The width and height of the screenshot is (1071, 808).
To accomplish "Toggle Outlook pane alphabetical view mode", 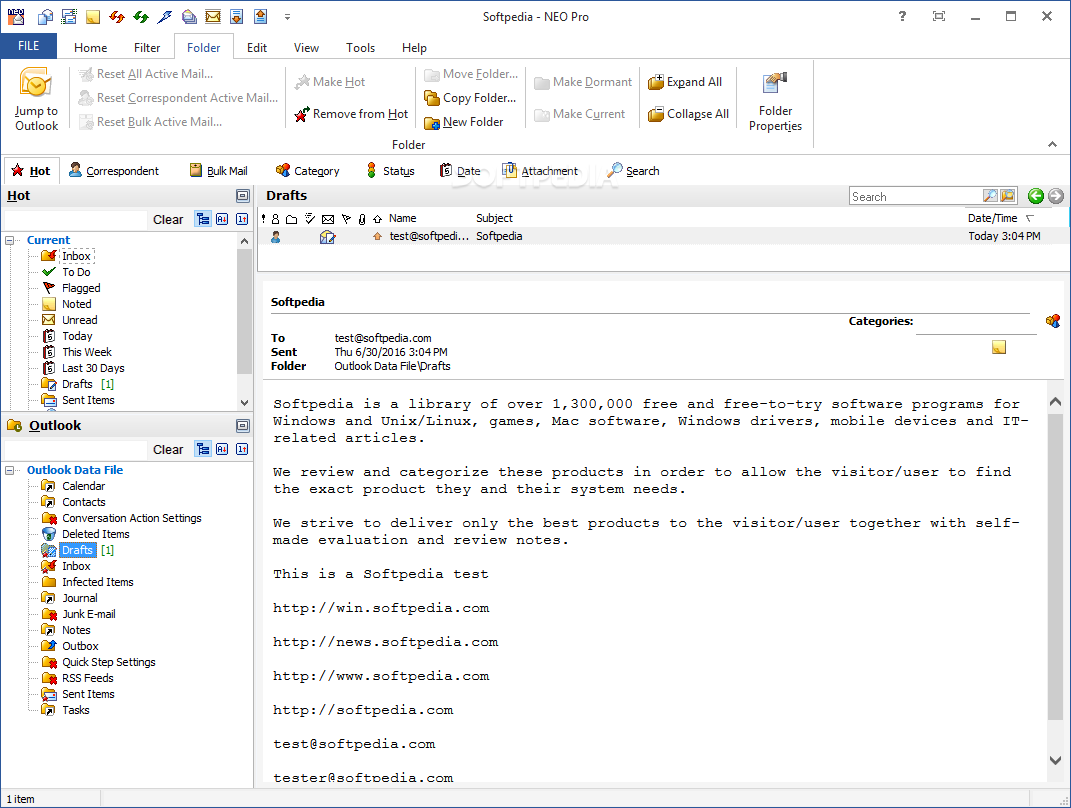I will click(222, 449).
